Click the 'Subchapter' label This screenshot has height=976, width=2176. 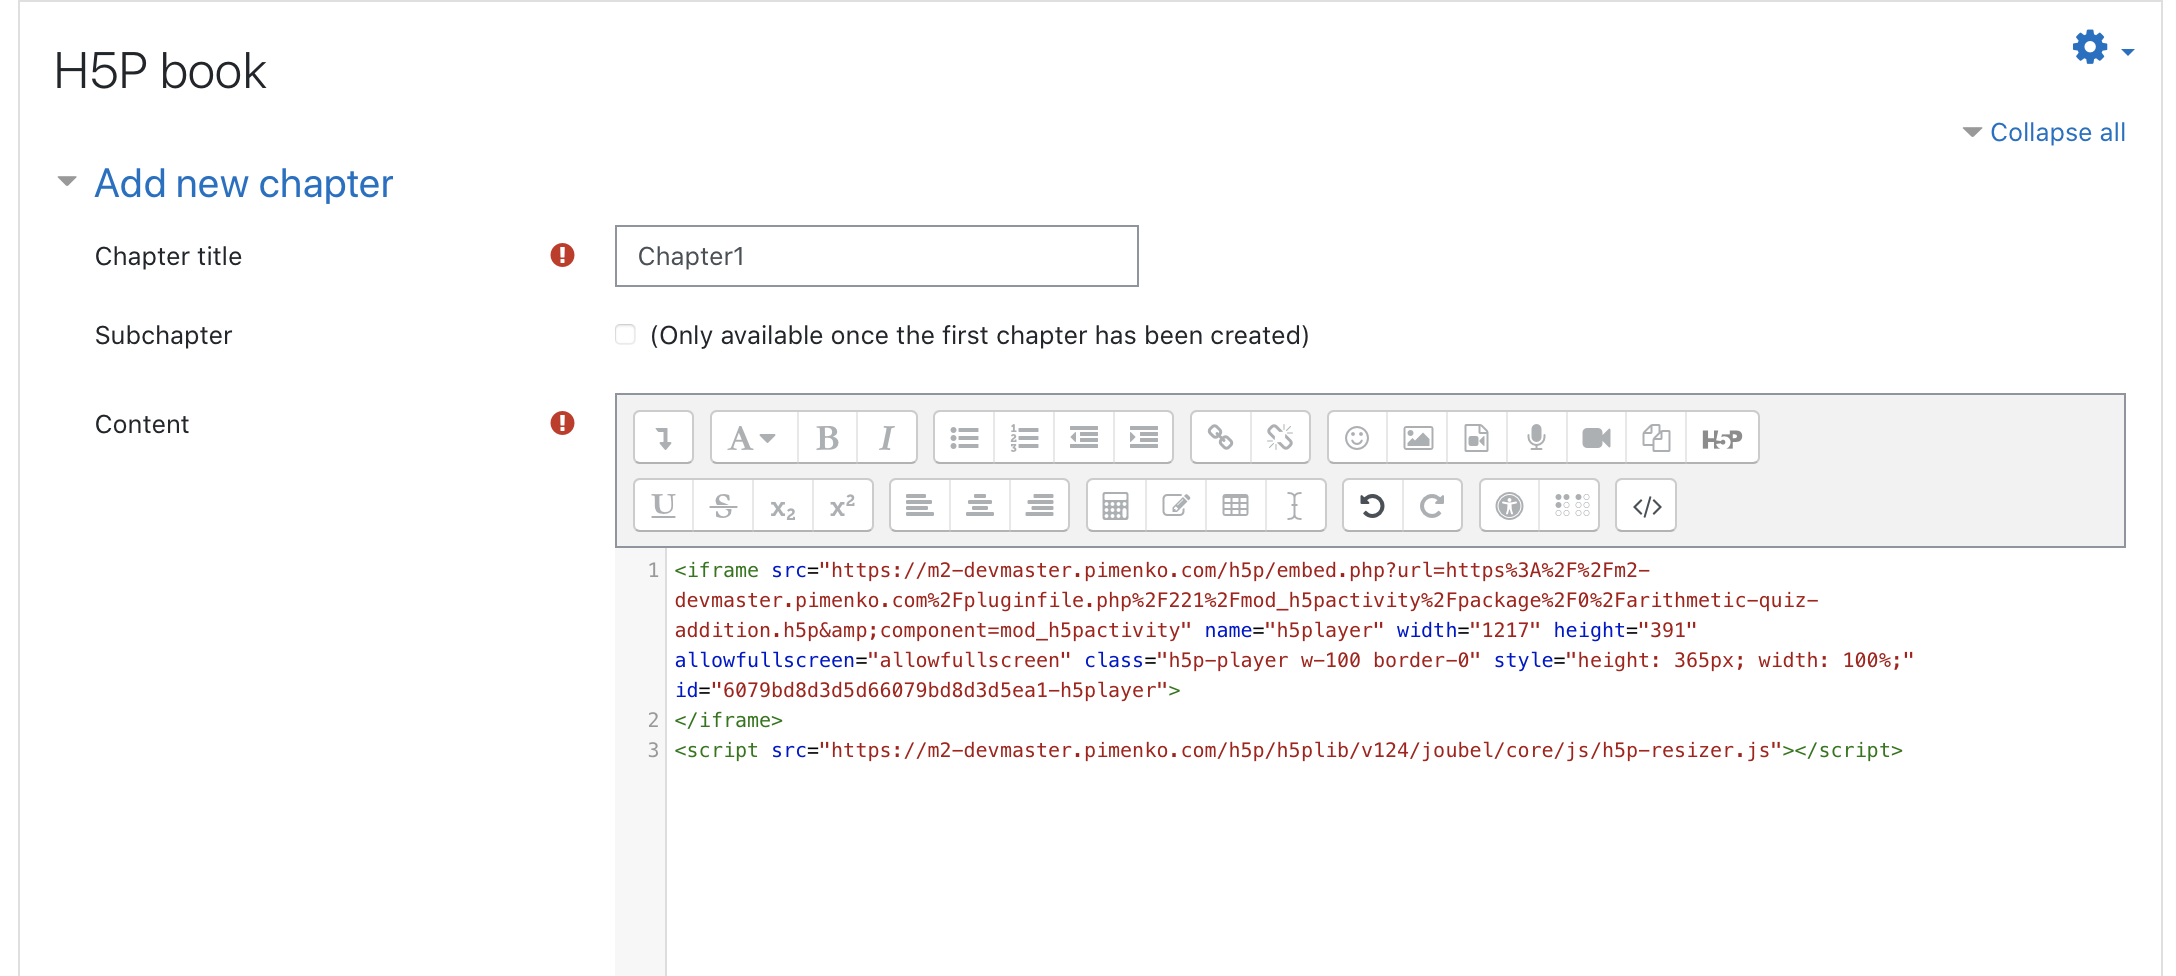164,335
